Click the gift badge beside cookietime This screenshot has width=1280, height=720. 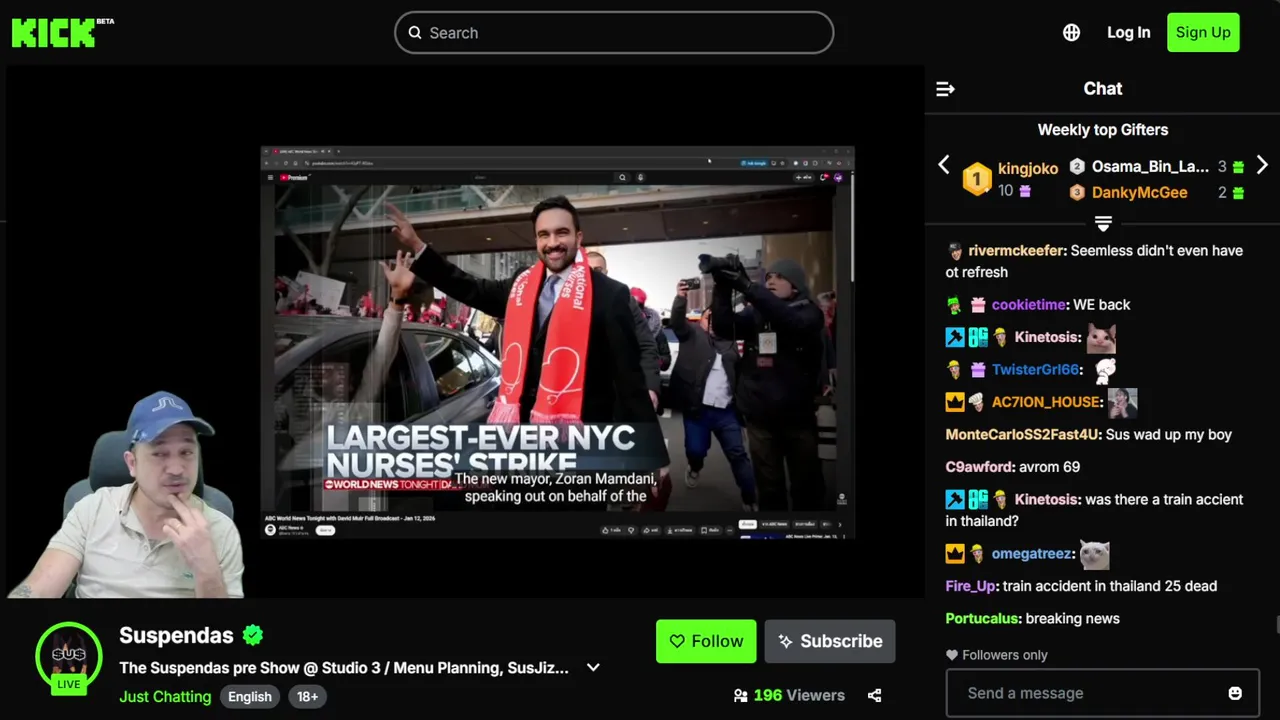(977, 305)
